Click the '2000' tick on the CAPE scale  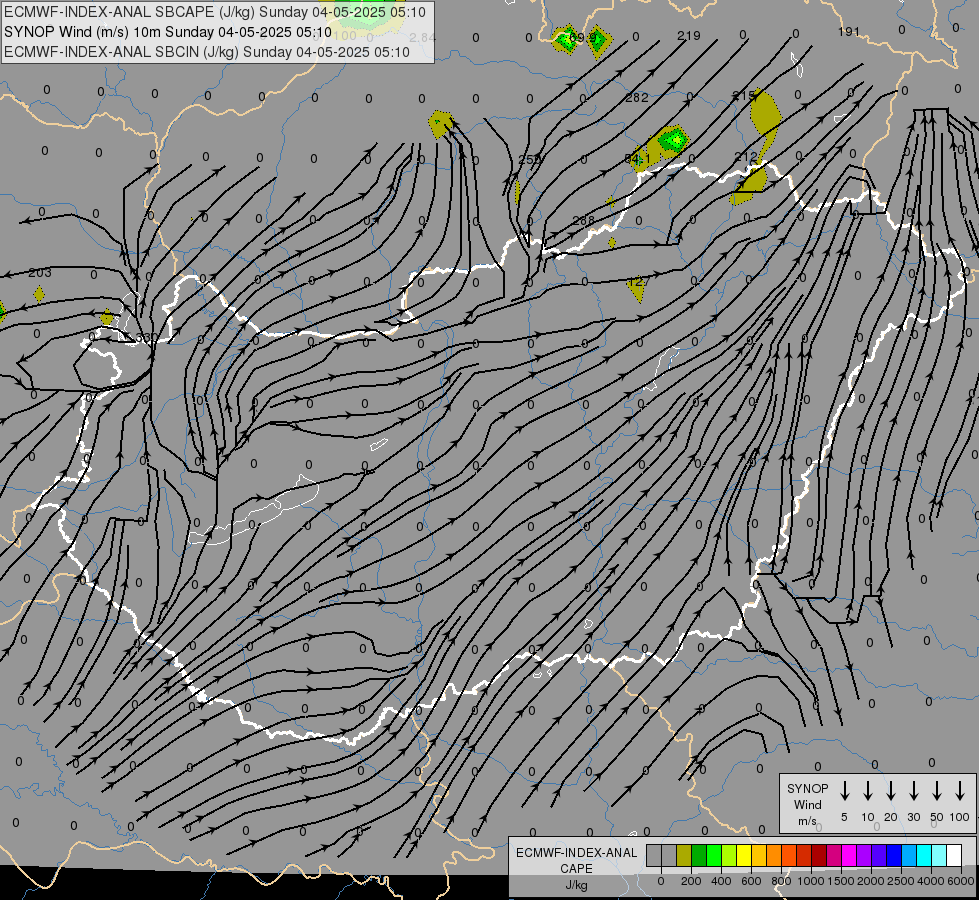(871, 881)
